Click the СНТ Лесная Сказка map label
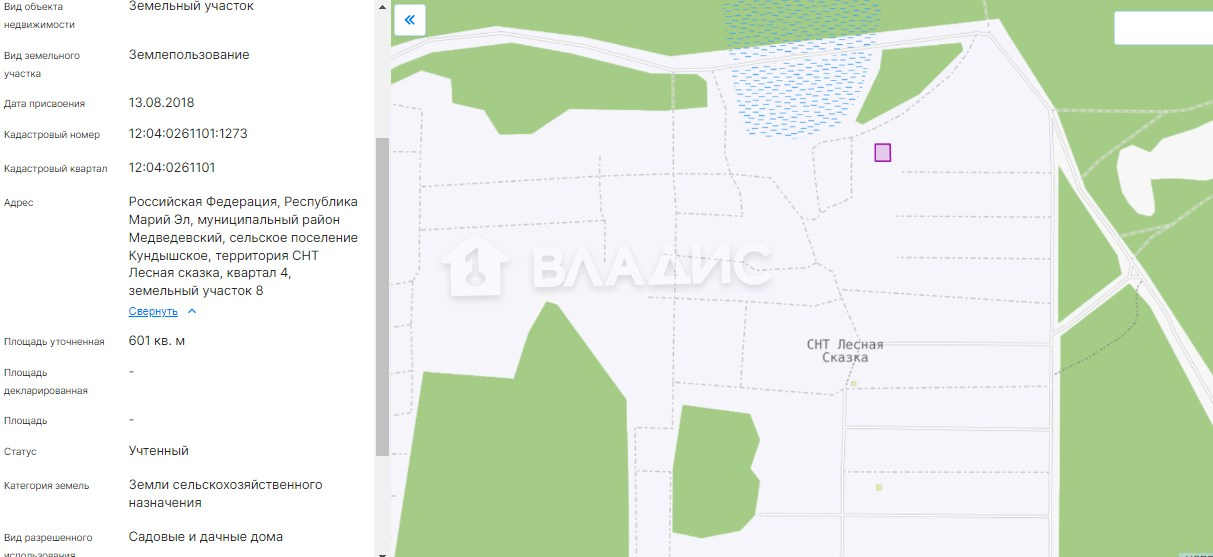The height and width of the screenshot is (557, 1213). pyautogui.click(x=845, y=351)
